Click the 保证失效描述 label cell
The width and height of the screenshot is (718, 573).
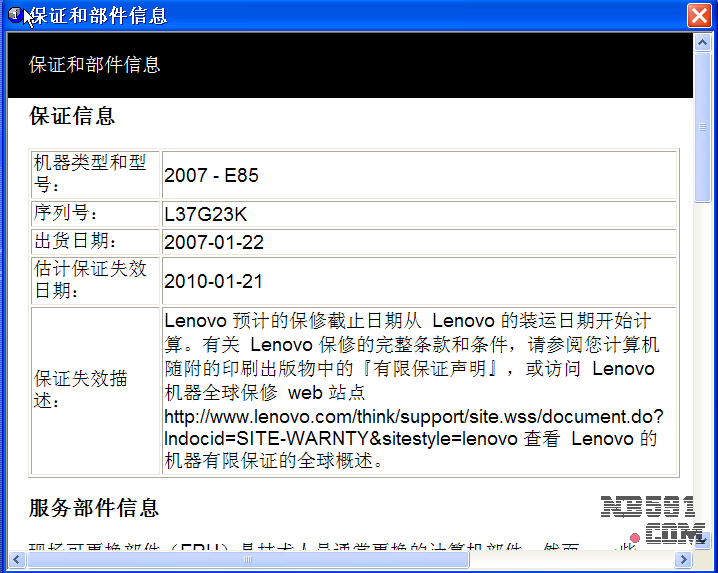[x=95, y=391]
